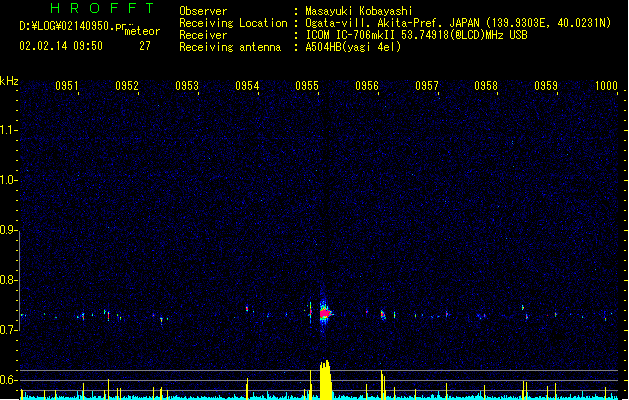Click the 0954 time marker
Viewport: 629px width, 400px height.
point(247,86)
